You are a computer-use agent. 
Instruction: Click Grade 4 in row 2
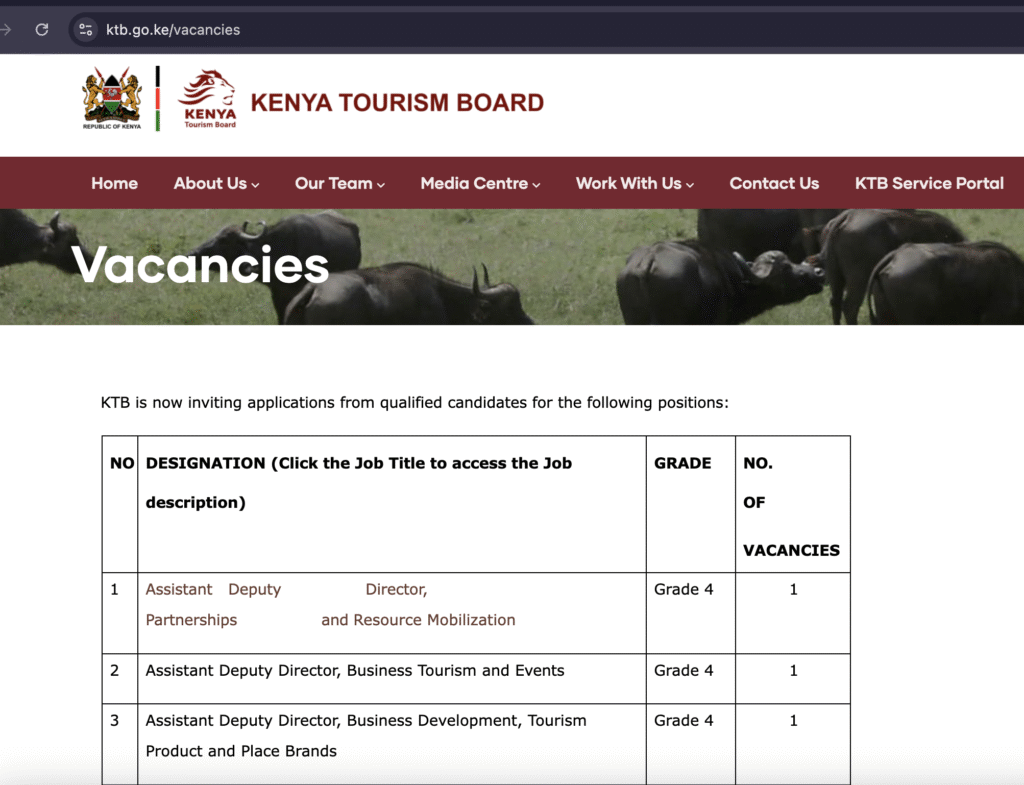click(683, 670)
